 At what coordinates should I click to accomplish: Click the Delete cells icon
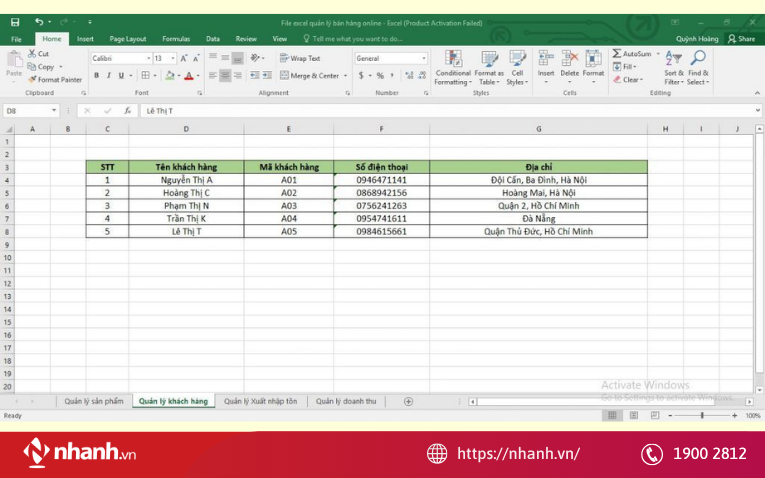click(569, 59)
